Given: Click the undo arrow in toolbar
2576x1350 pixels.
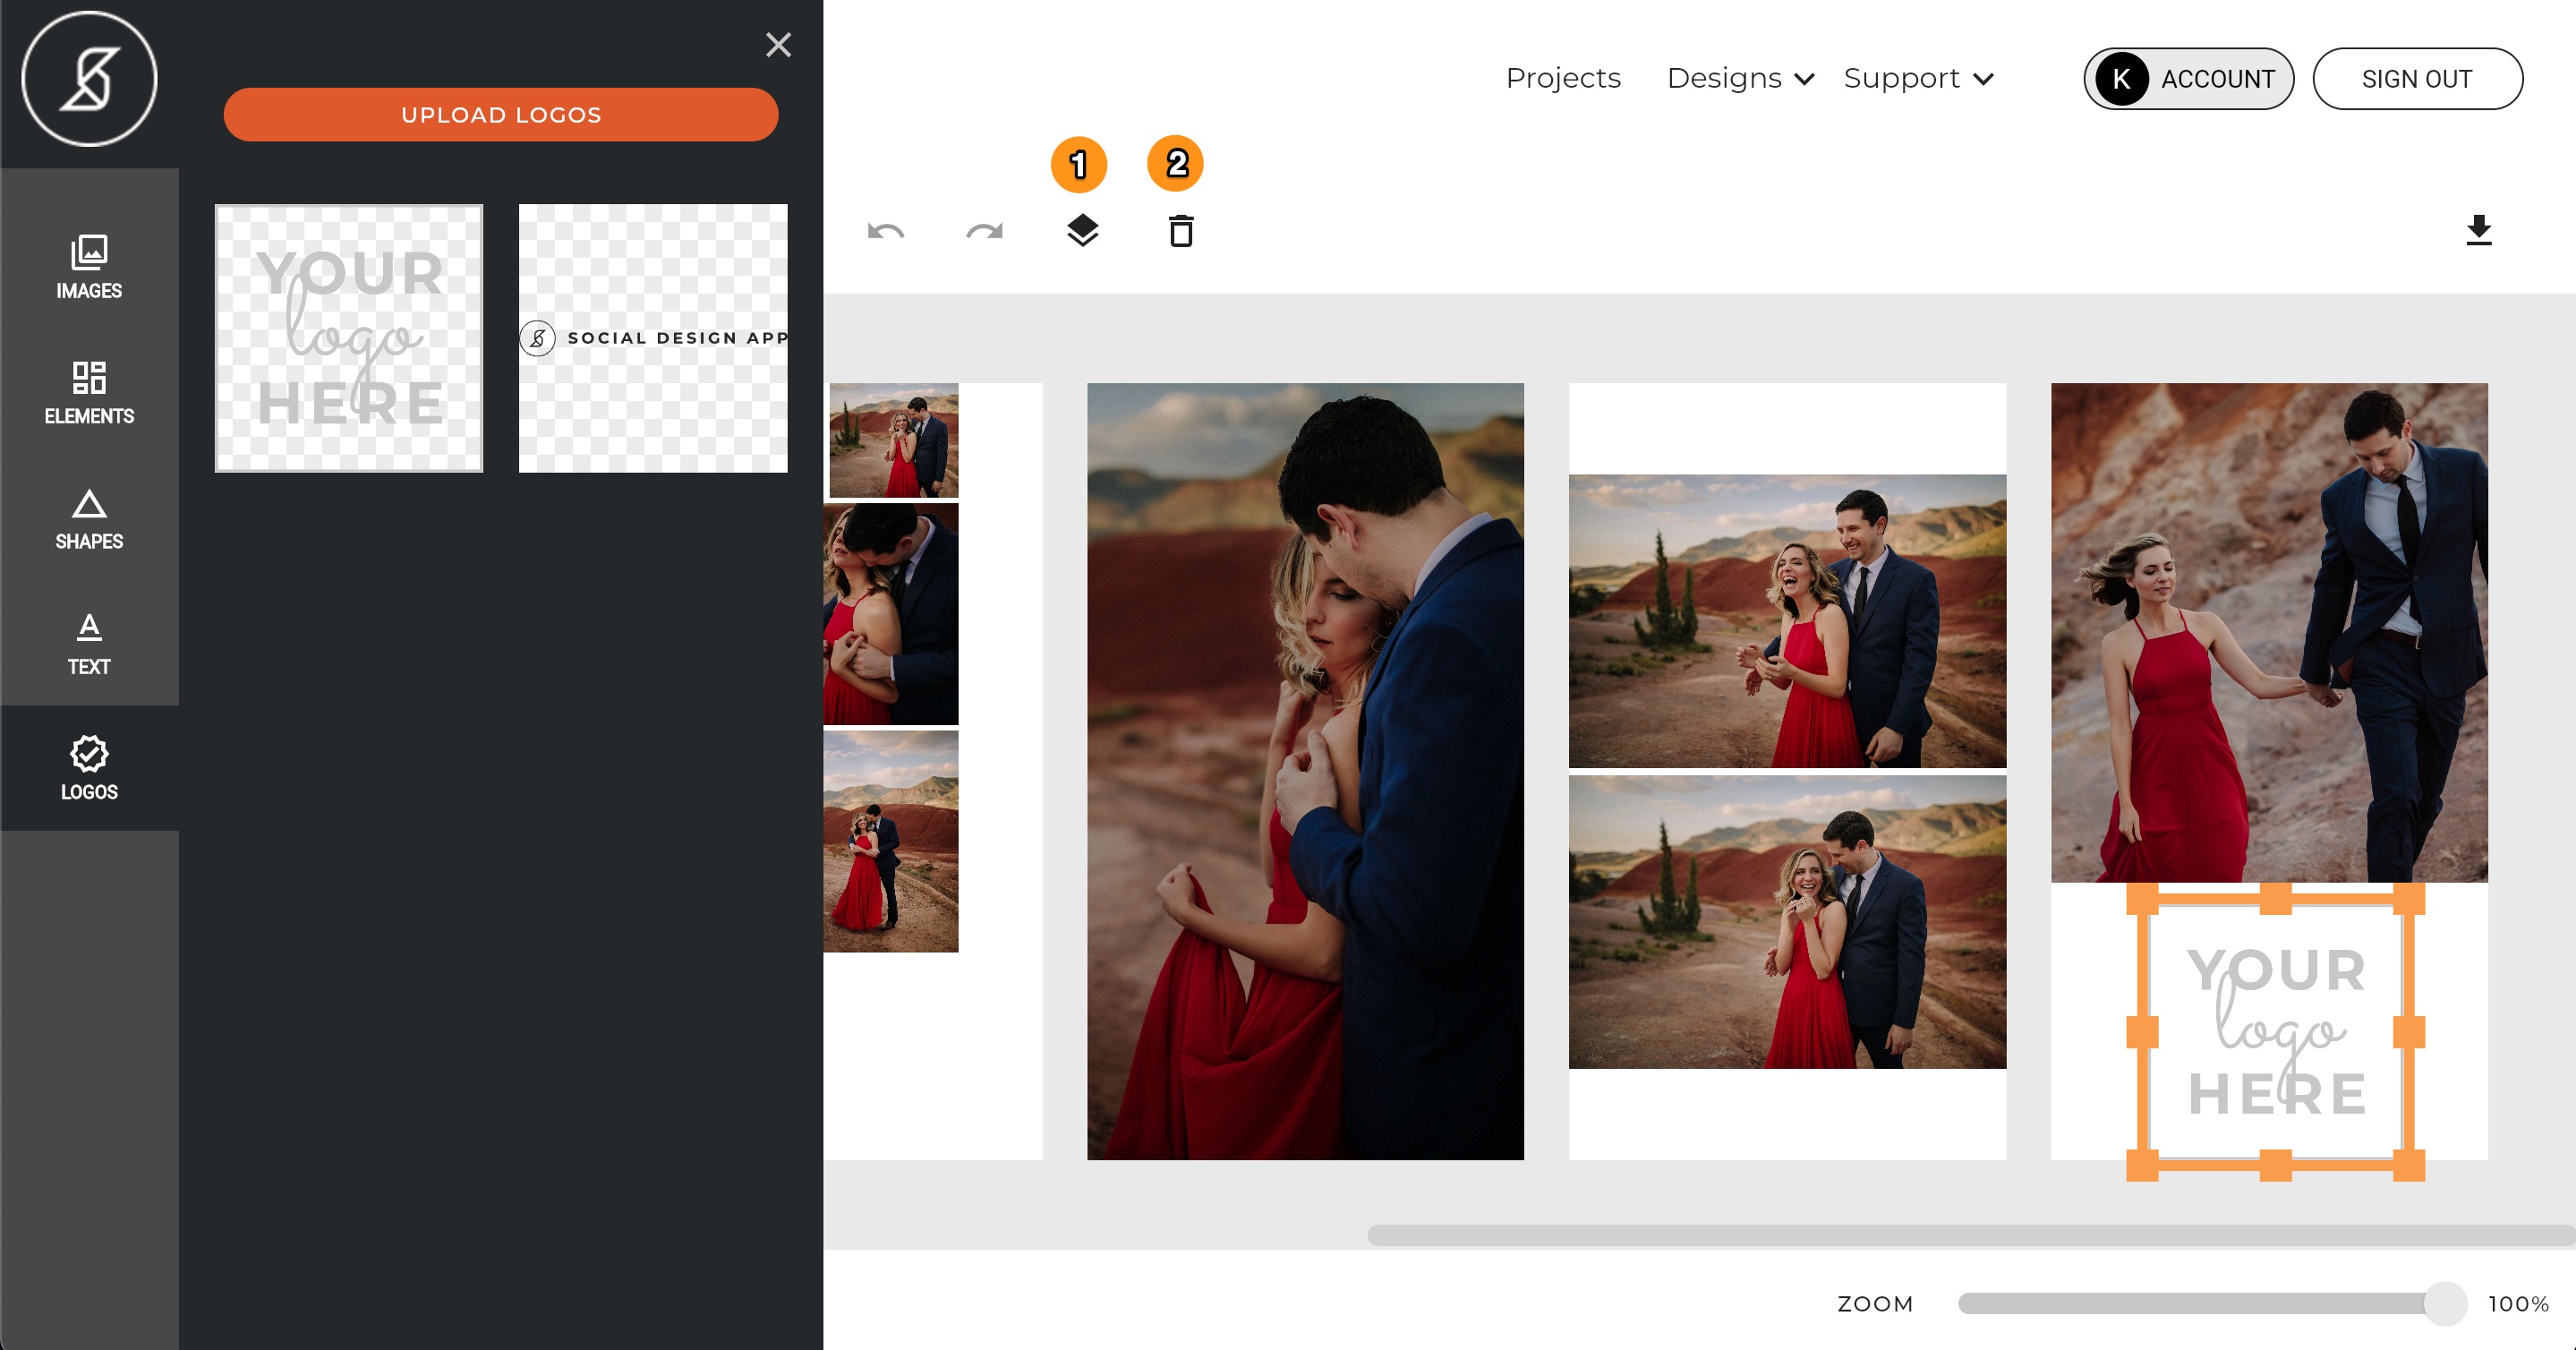Looking at the screenshot, I should point(886,232).
